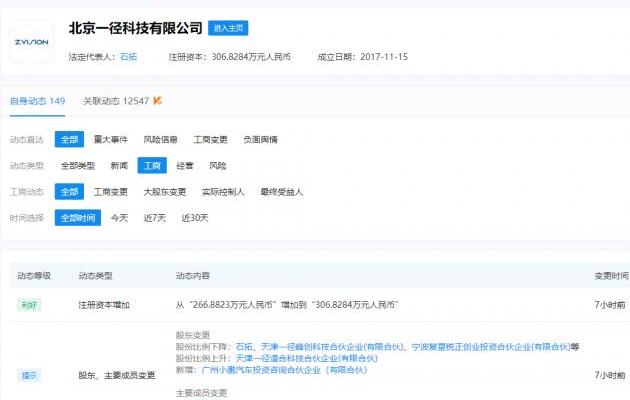This screenshot has width=630, height=400.
Task: Open 宁波复星锐正创业投资合伙企业 link
Action: (x=491, y=346)
